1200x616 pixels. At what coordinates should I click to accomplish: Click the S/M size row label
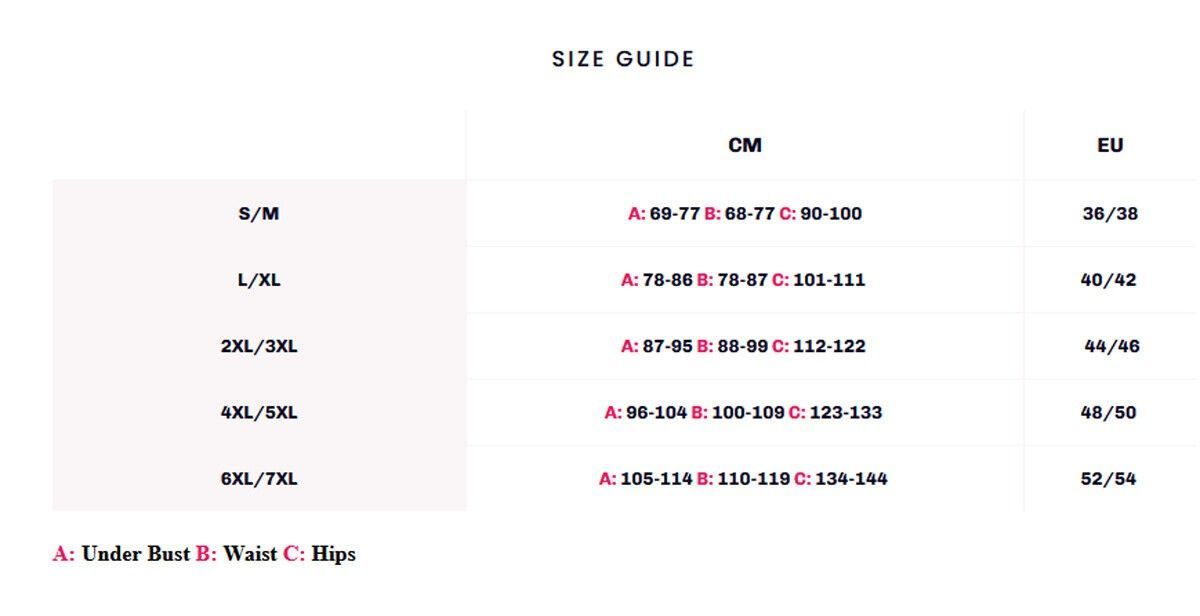(259, 213)
